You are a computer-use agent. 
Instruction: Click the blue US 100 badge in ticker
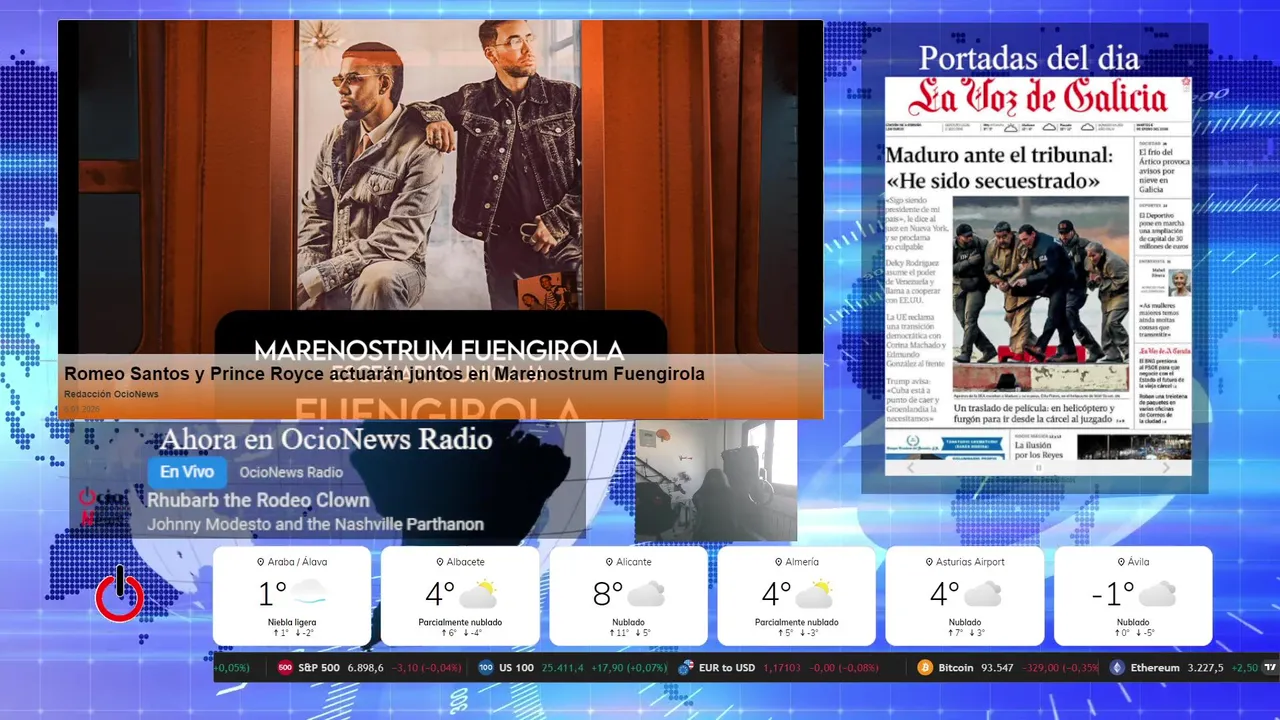[486, 667]
